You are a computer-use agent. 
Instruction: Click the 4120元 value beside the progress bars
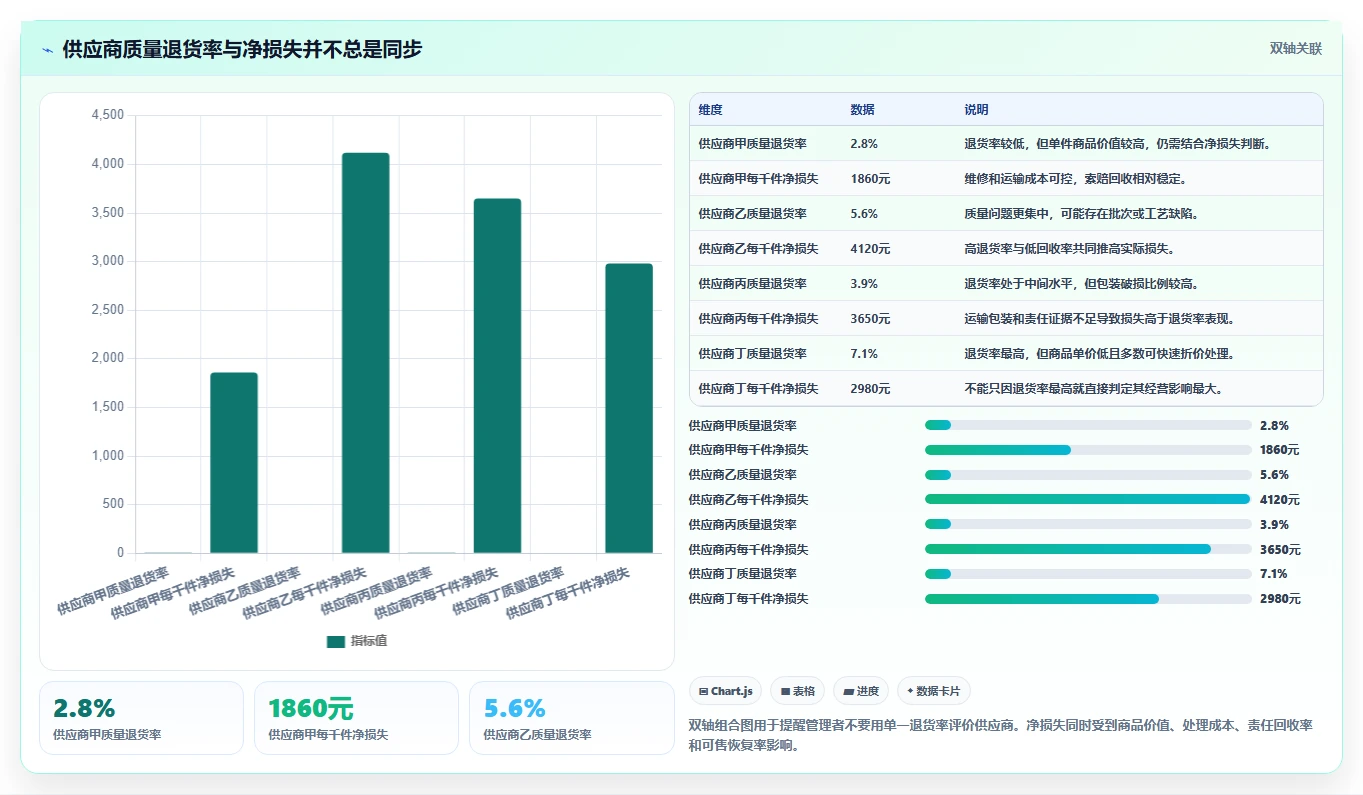coord(1280,500)
